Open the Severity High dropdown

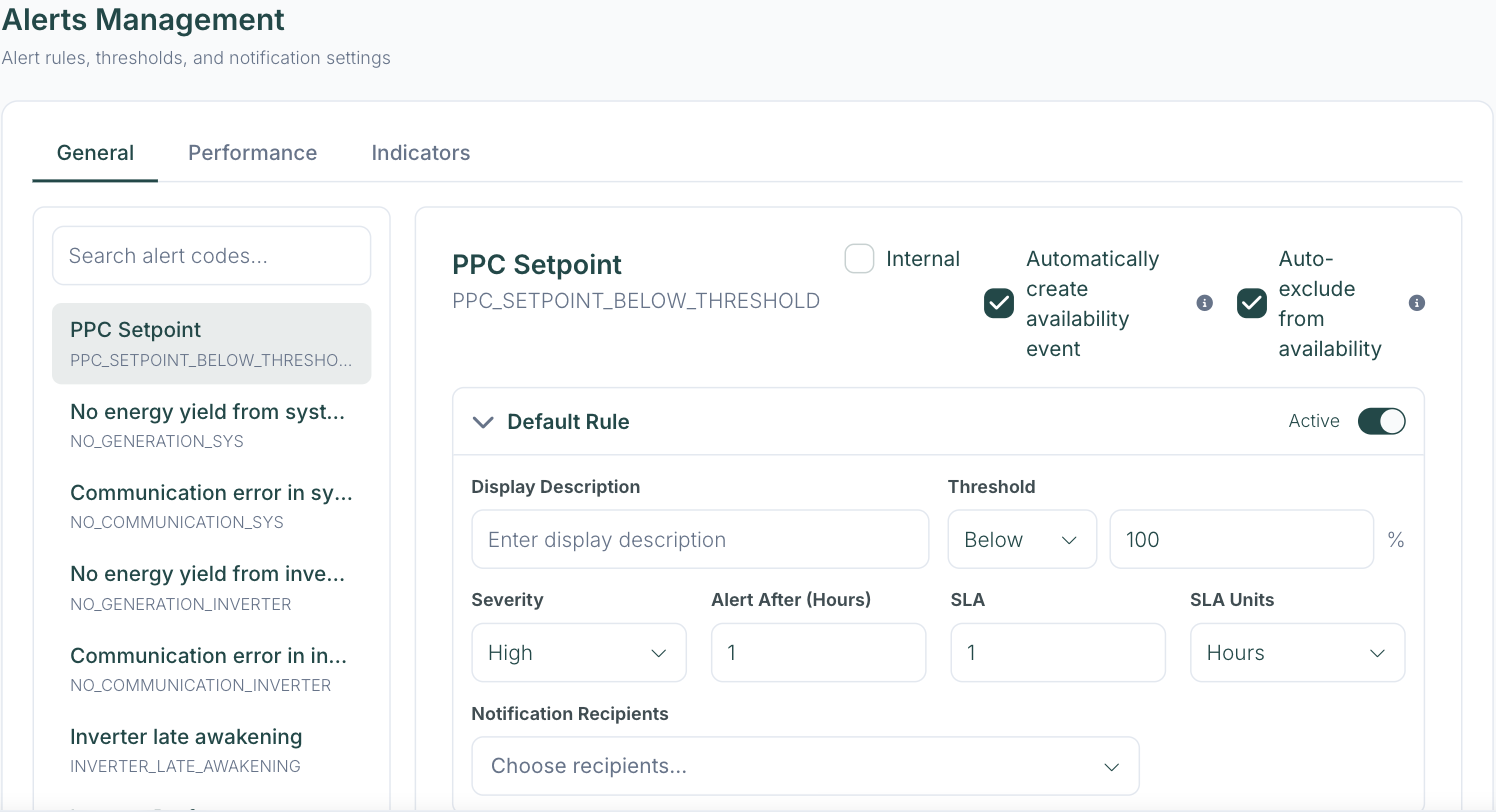579,653
